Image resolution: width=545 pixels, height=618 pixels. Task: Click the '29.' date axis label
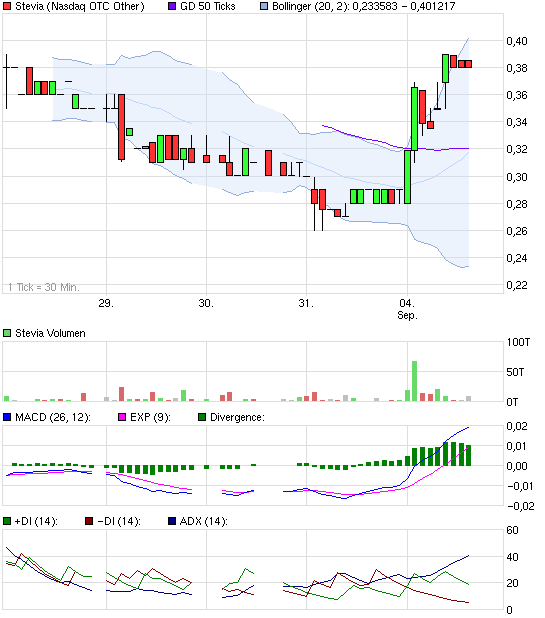point(106,303)
